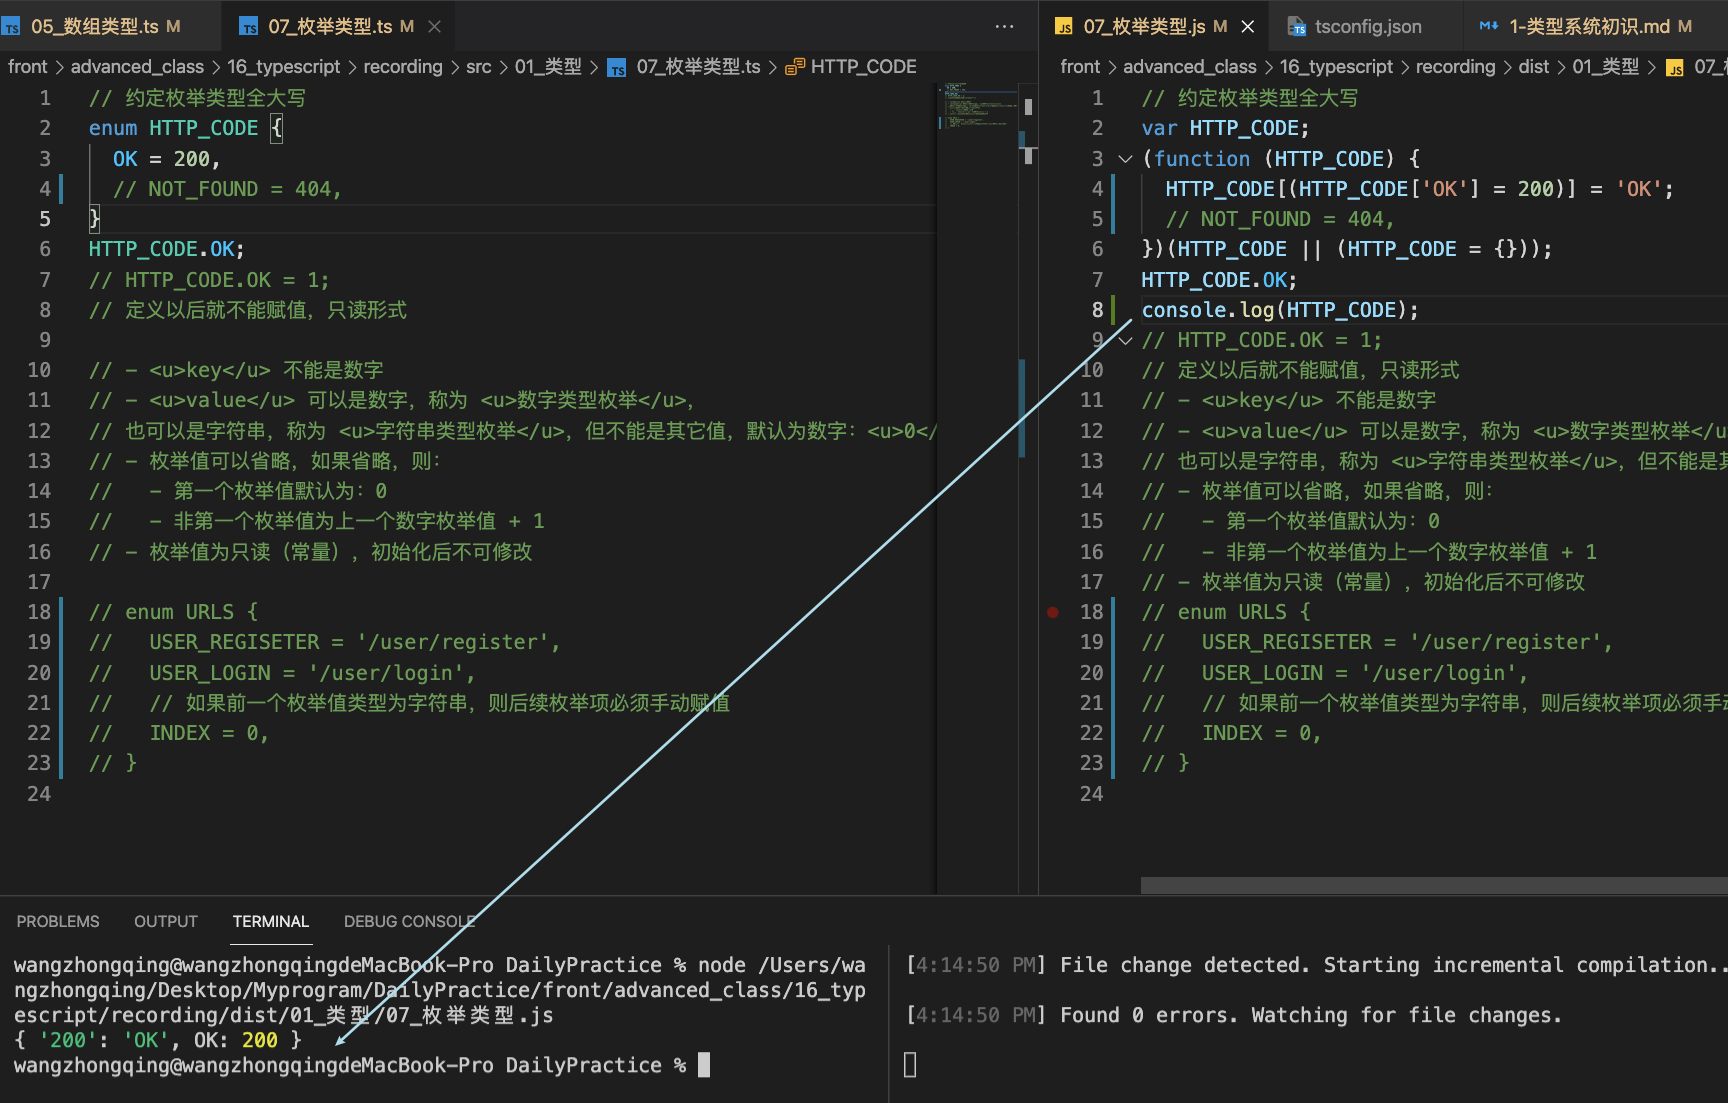
Task: Collapse the function fold arrow at line 3
Action: pyautogui.click(x=1125, y=159)
